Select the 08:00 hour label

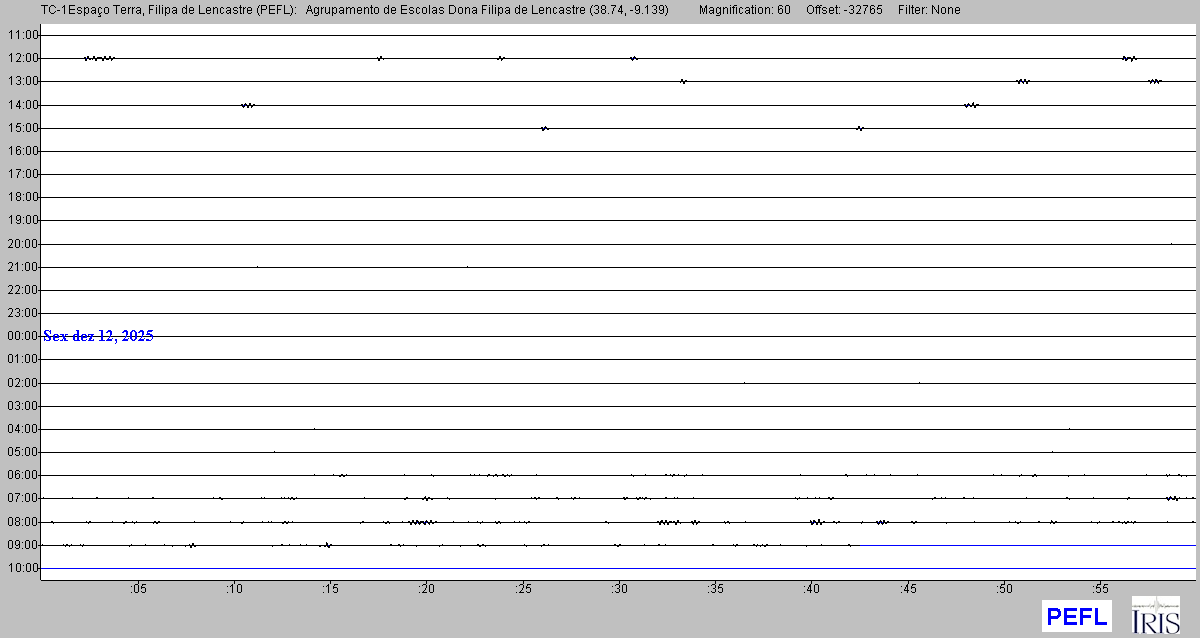pos(22,522)
